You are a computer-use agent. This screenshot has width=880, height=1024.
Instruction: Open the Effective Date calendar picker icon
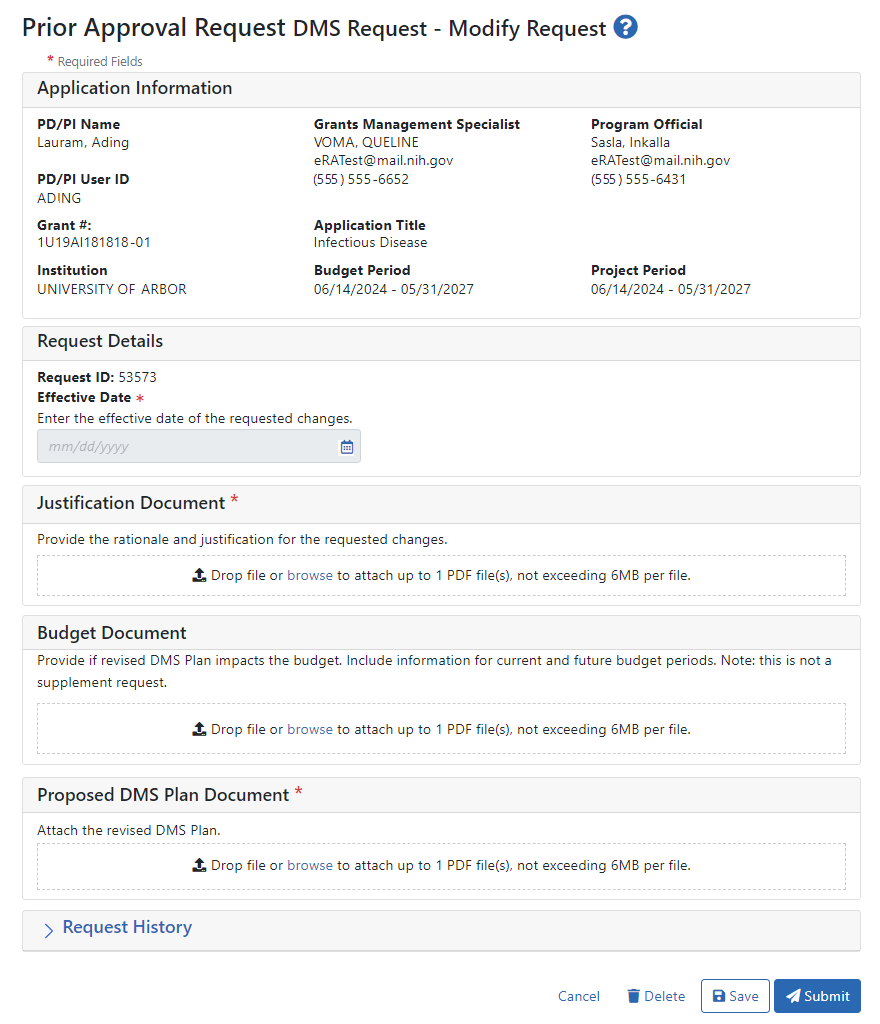pos(347,447)
